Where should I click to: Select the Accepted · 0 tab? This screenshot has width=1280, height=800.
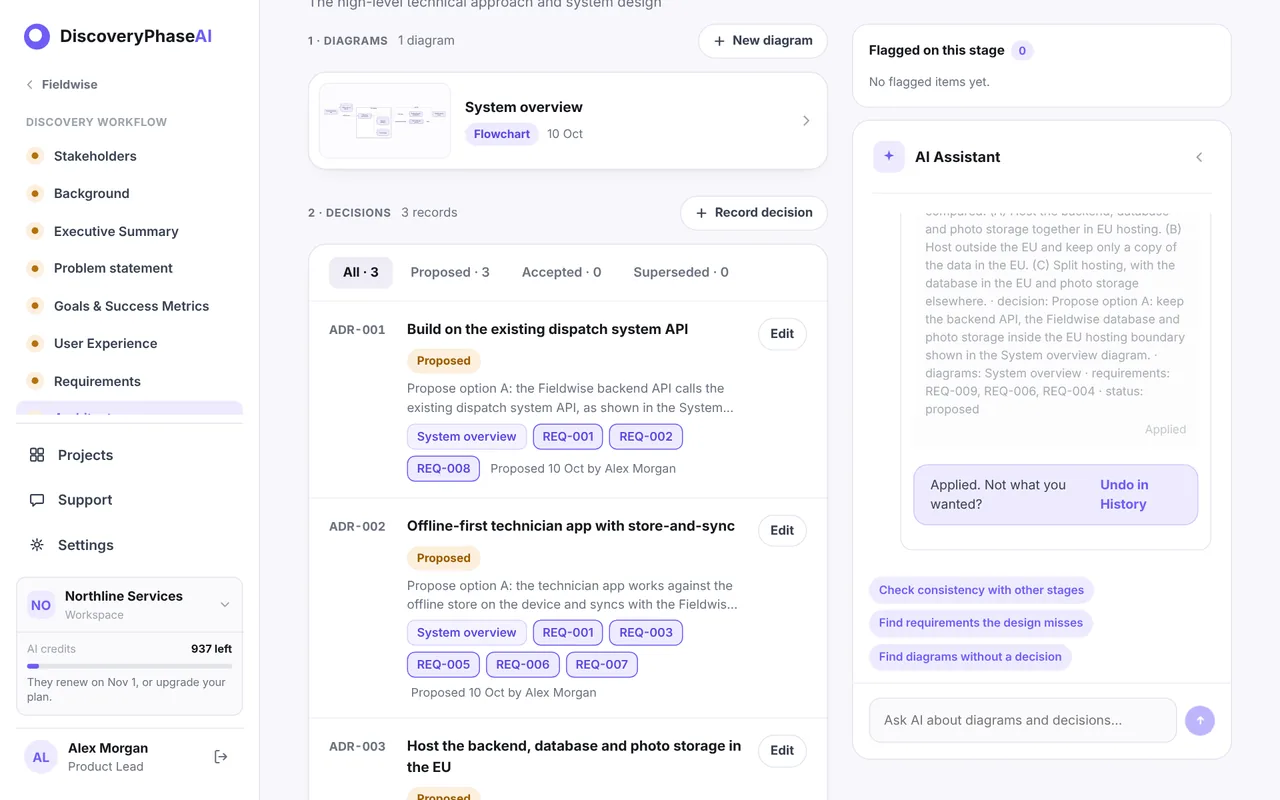click(x=561, y=272)
